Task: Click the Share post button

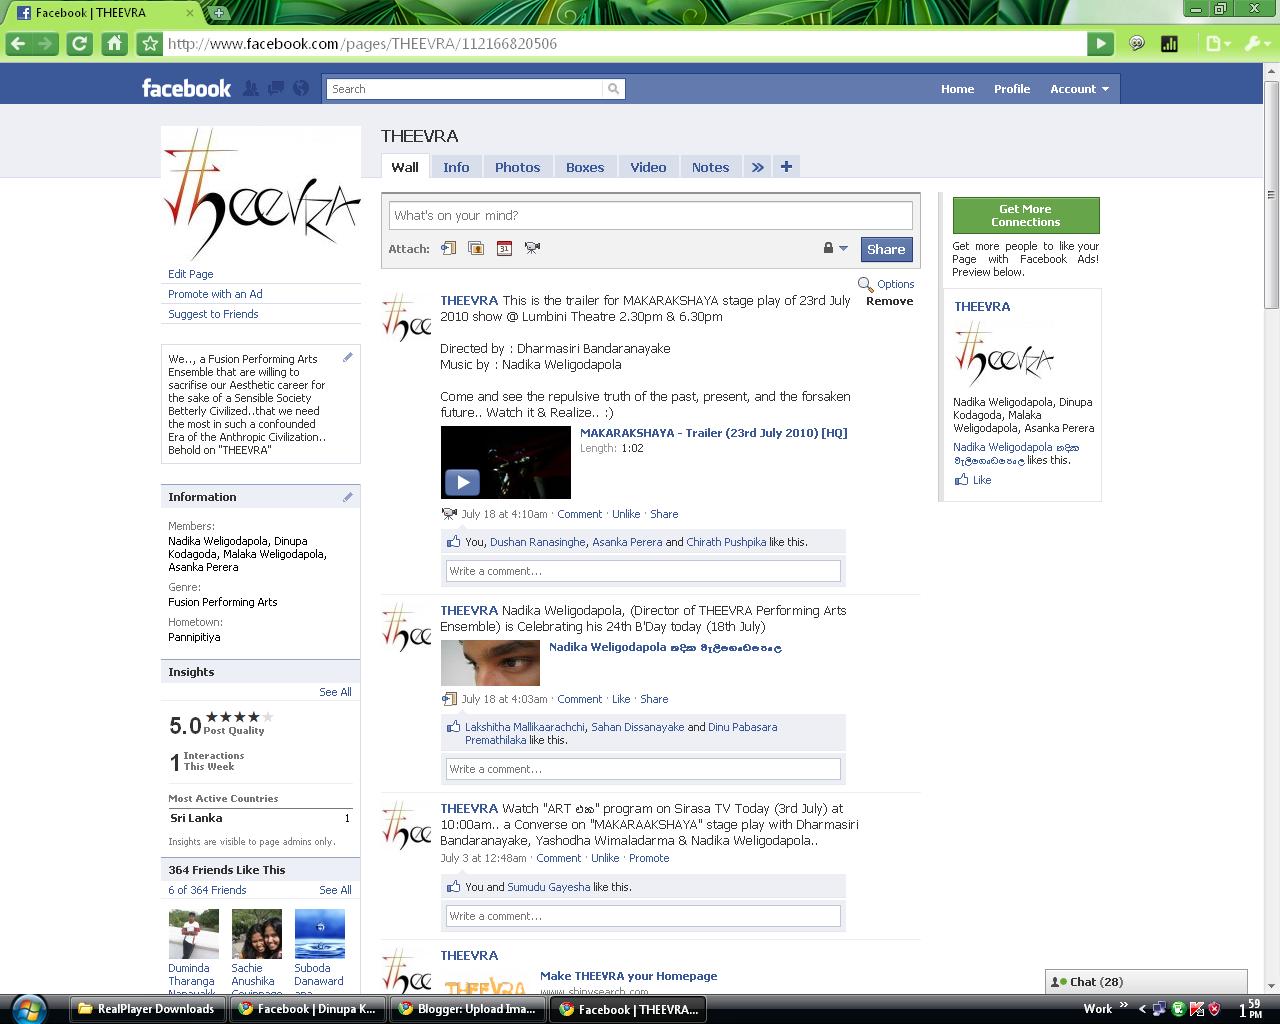Action: [x=886, y=249]
